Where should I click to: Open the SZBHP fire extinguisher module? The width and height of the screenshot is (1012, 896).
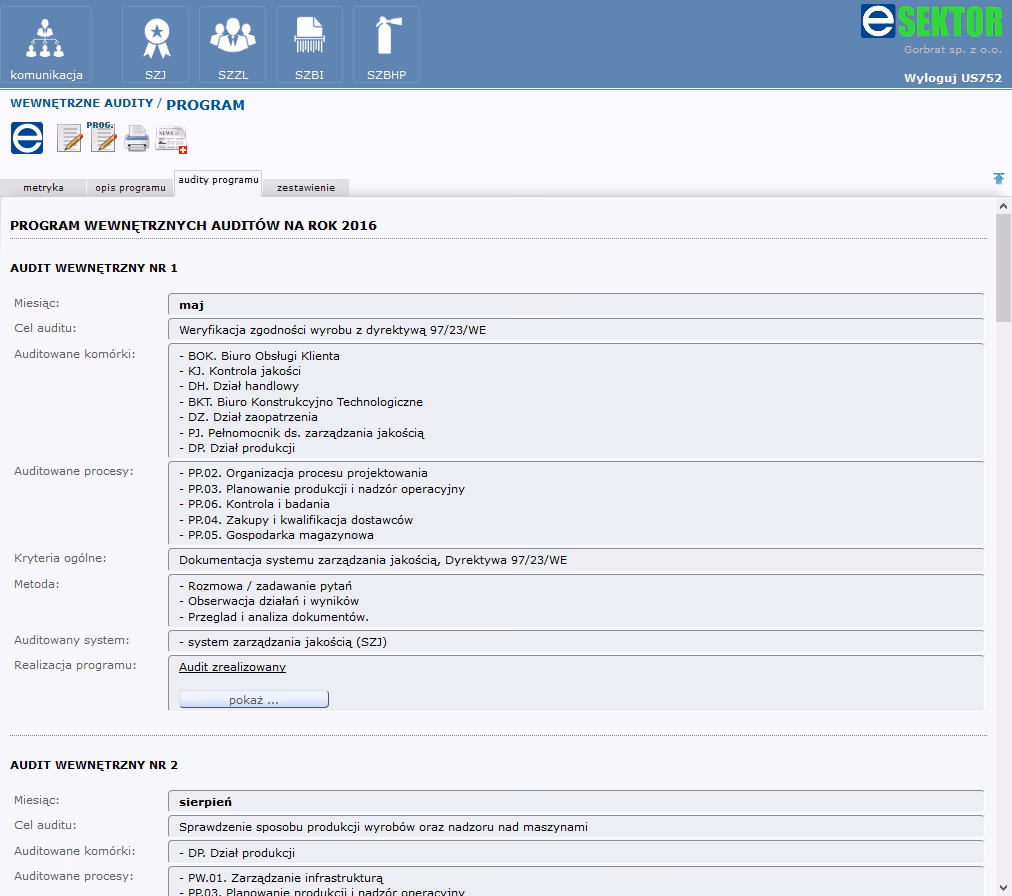point(386,45)
